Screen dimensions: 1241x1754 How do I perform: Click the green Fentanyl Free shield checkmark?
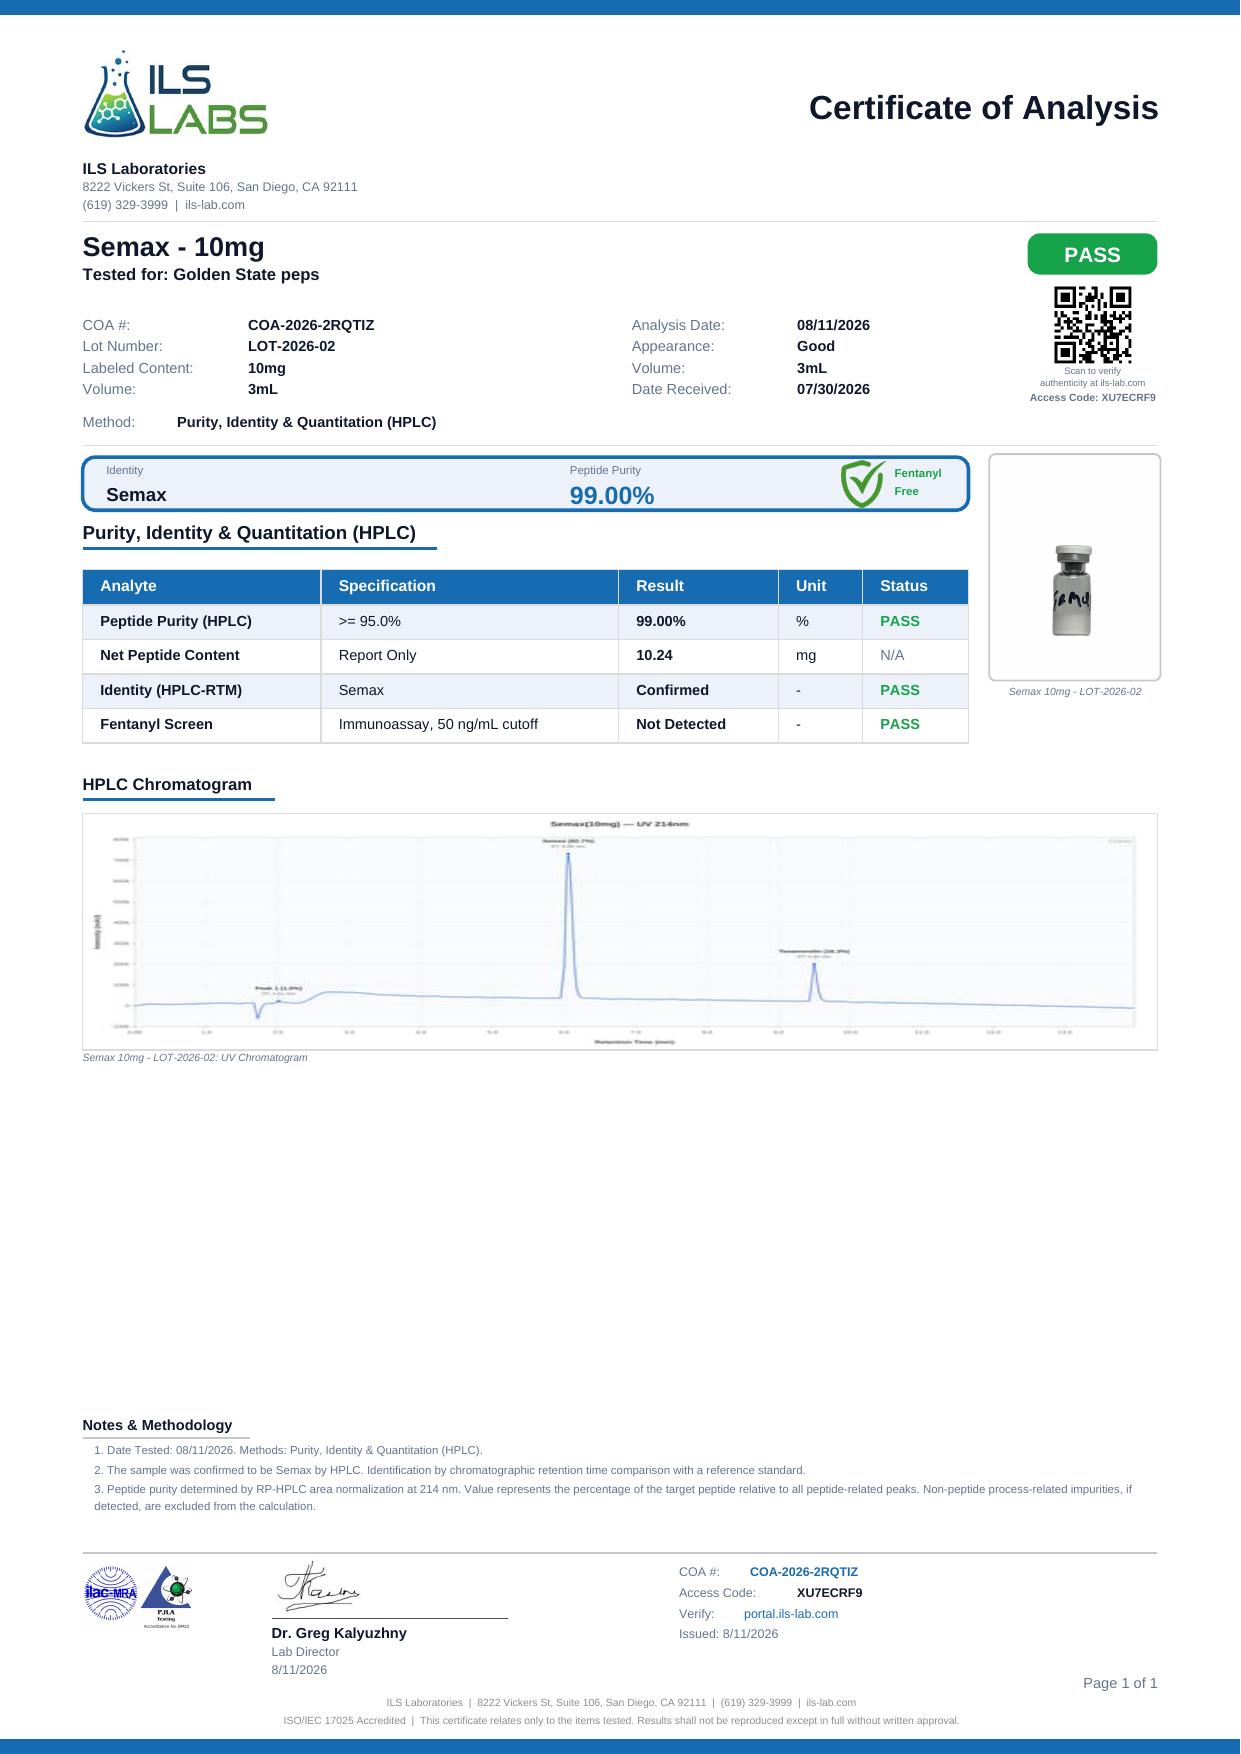tap(862, 484)
